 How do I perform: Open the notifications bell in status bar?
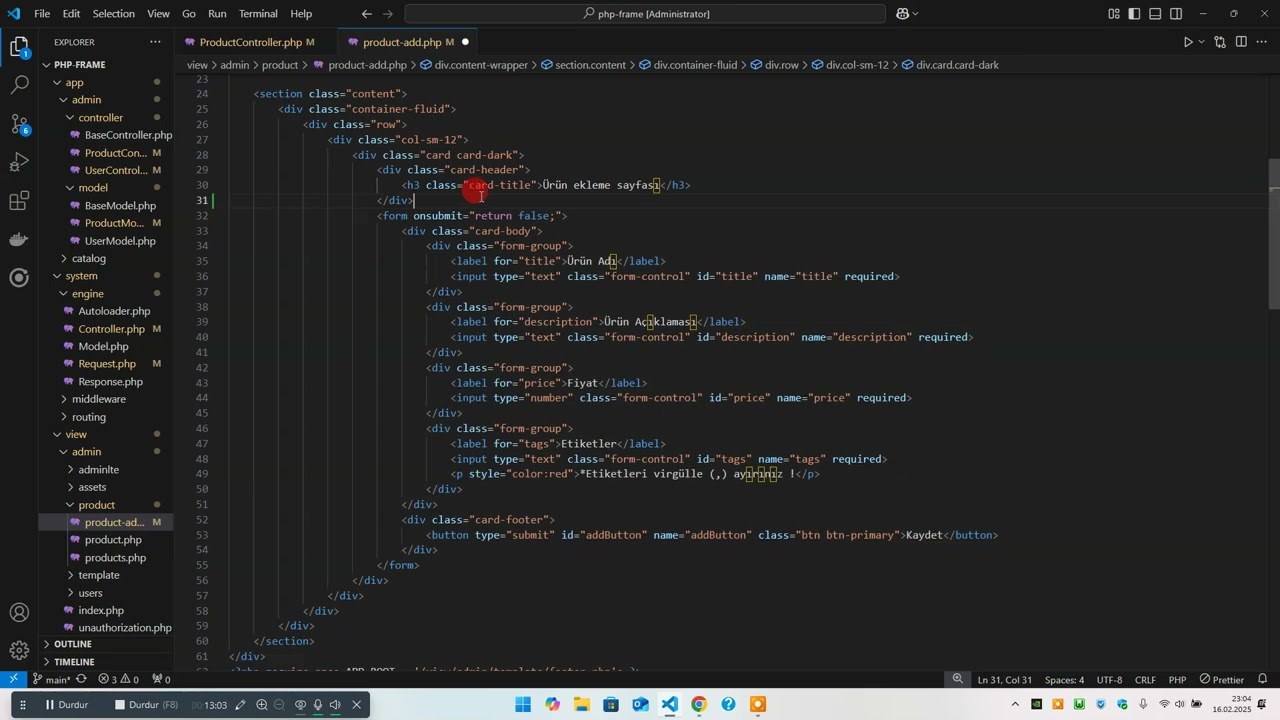(x=1263, y=680)
